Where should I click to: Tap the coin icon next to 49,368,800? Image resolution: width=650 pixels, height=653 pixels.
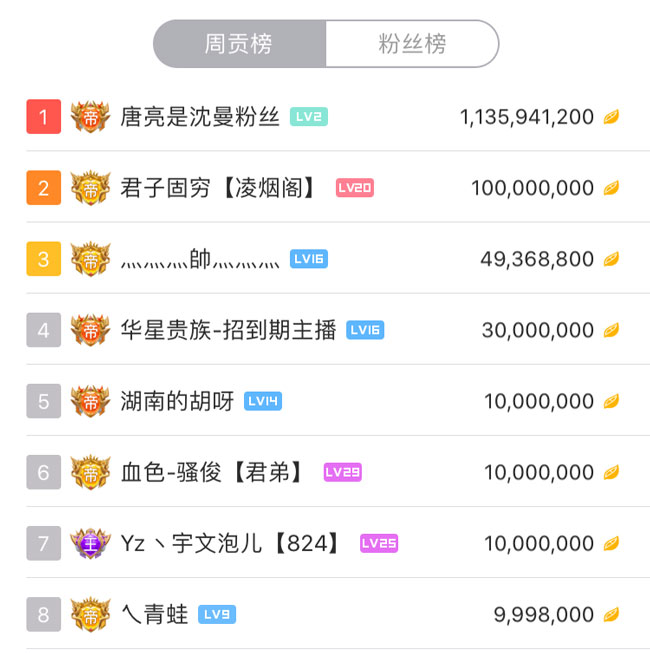(x=611, y=259)
